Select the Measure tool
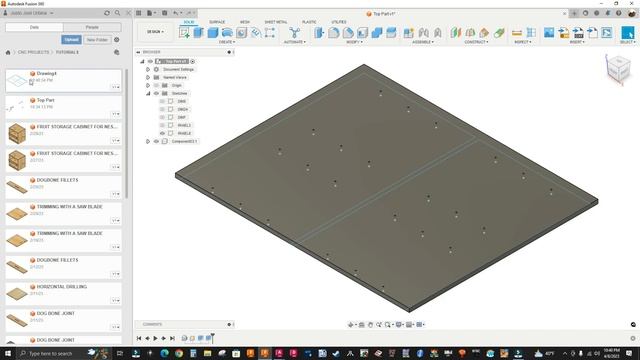Image resolution: width=640 pixels, height=360 pixels. [517, 33]
